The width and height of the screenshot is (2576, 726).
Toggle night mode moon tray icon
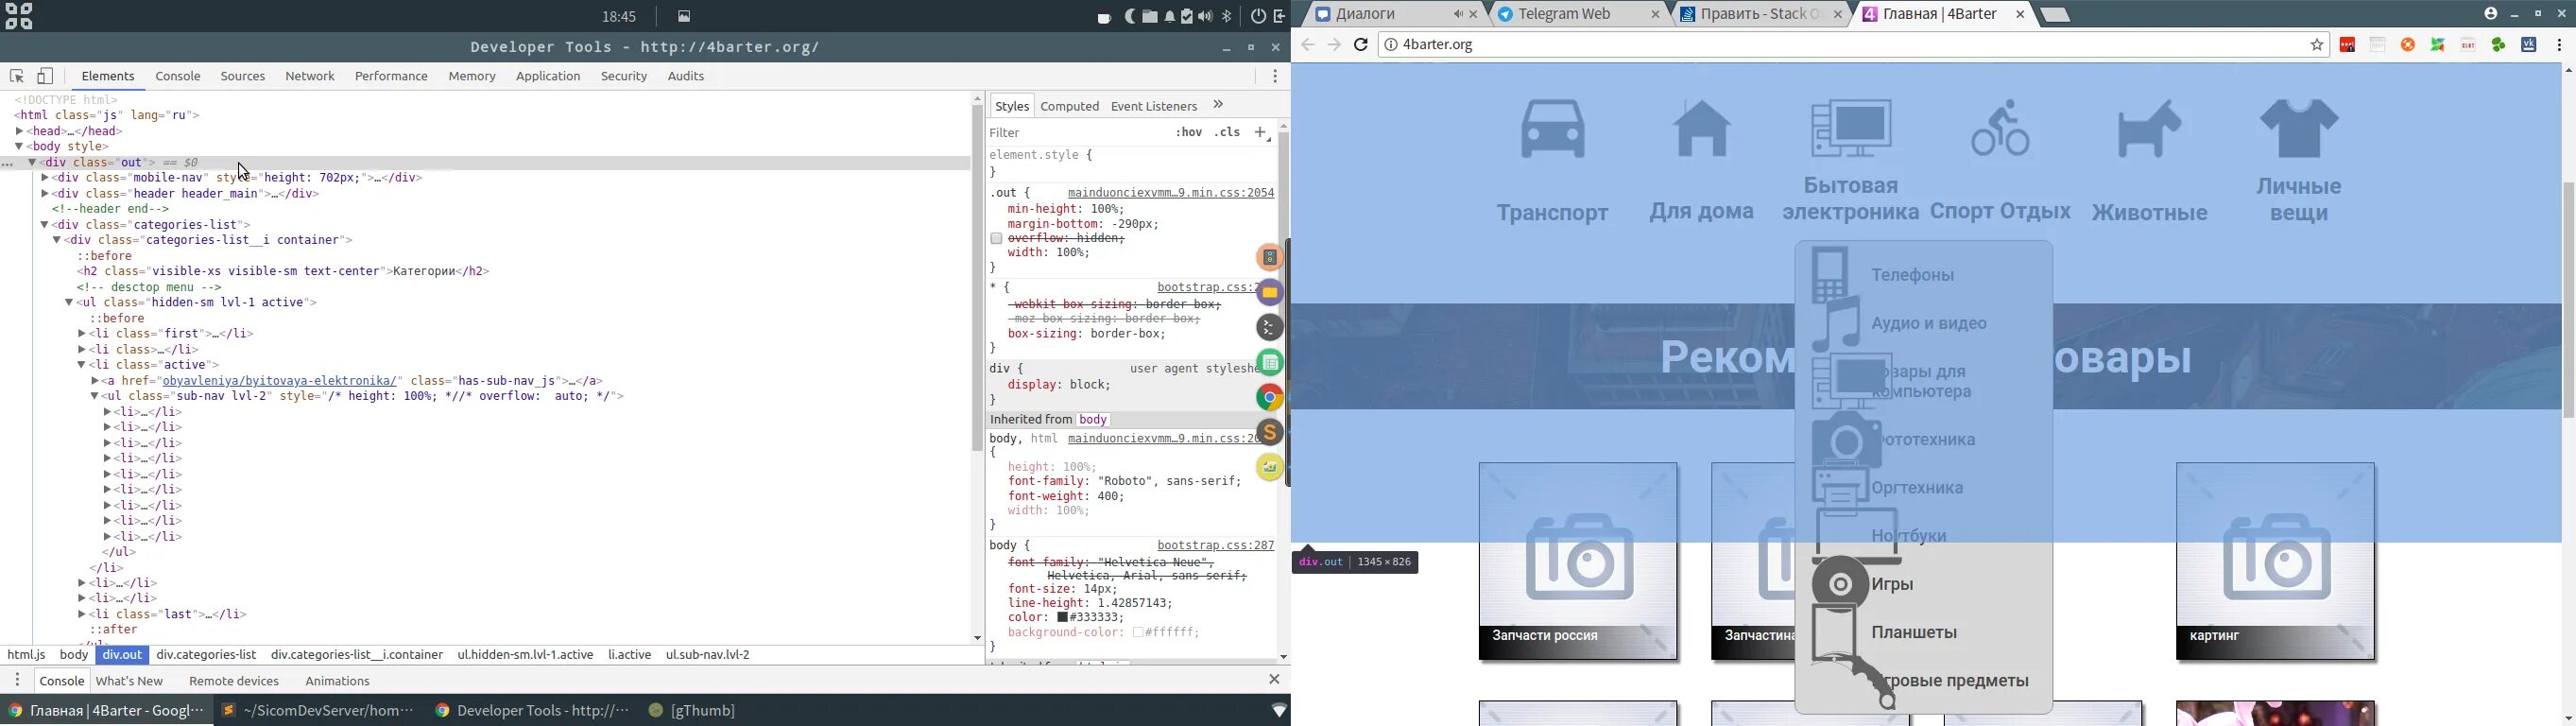tap(1131, 16)
